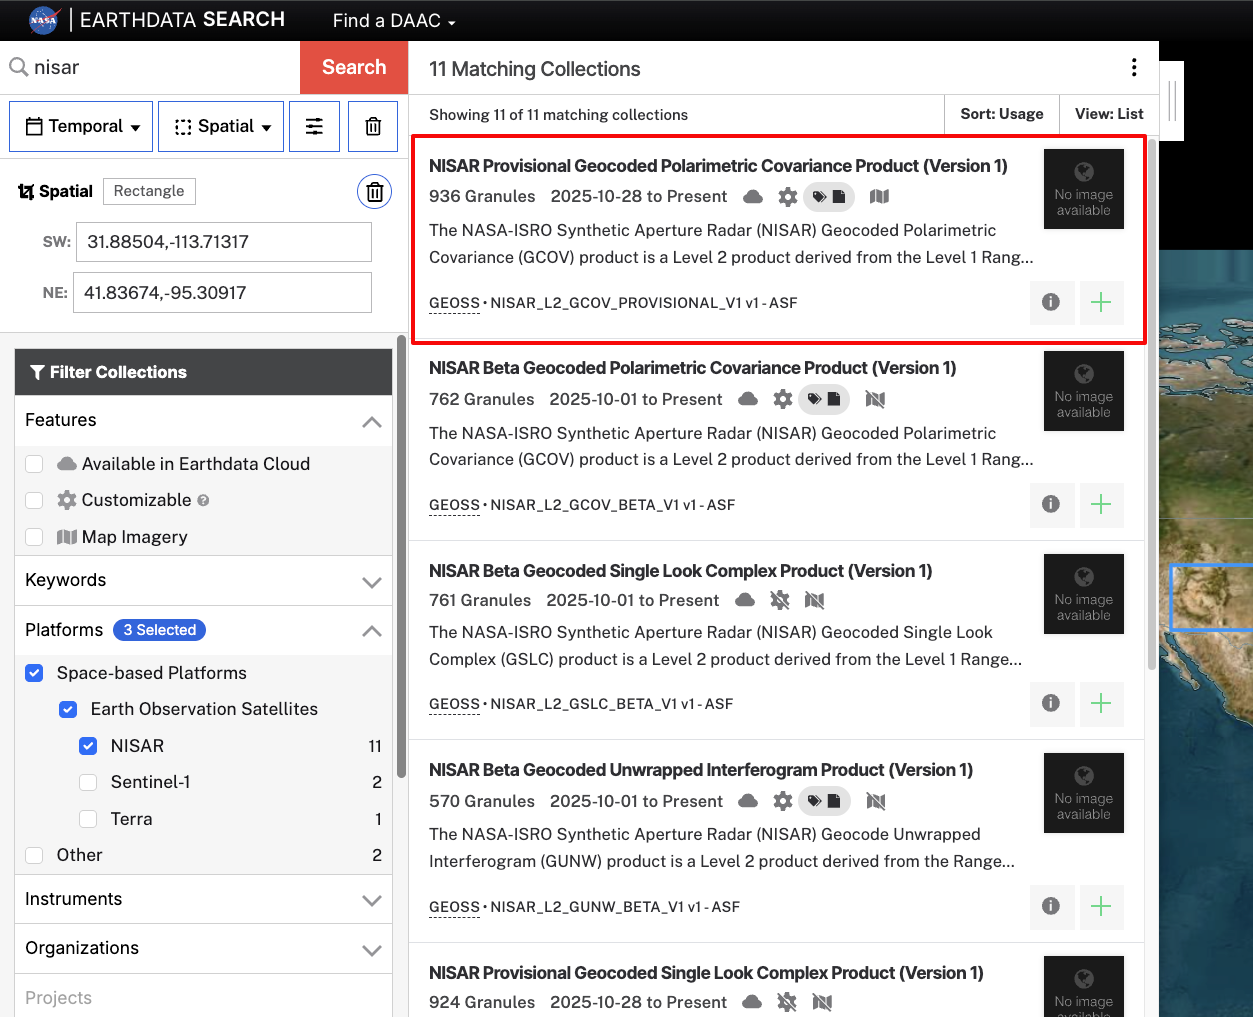Open the Find a DAAC dropdown
Screen dimensions: 1253x1017
394,20
